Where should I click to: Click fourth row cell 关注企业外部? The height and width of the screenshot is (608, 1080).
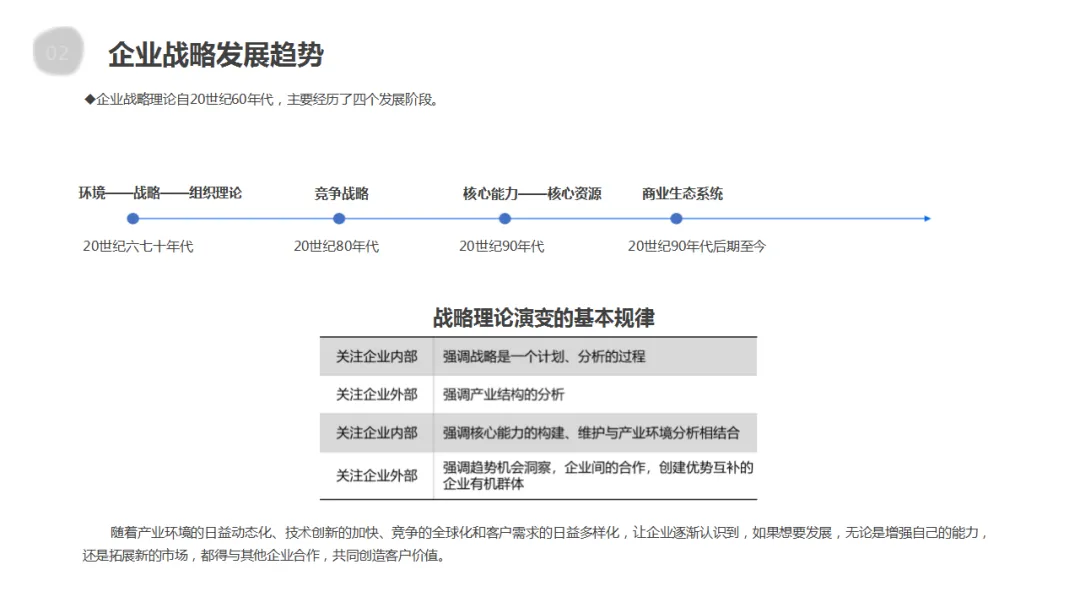377,476
